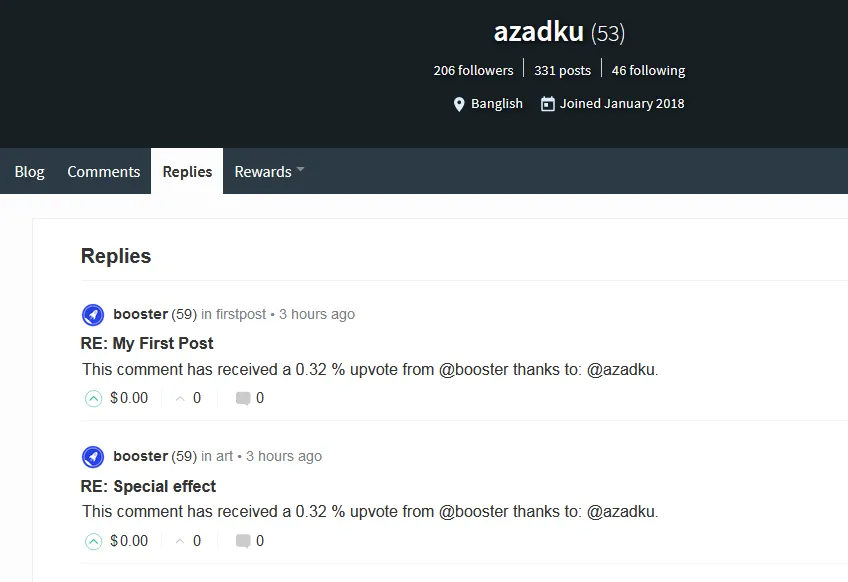Screen dimensions: 848x582
Task: Click the calendar icon by Joined January 2018
Action: (x=547, y=104)
